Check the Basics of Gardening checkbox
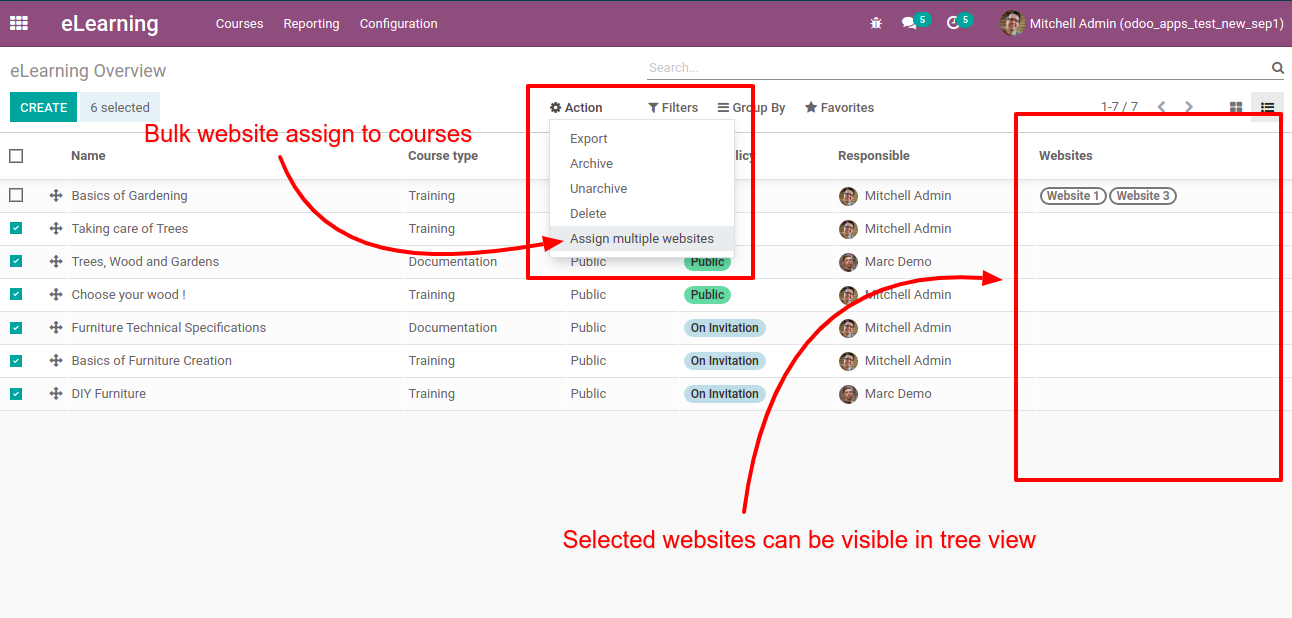 pos(16,196)
